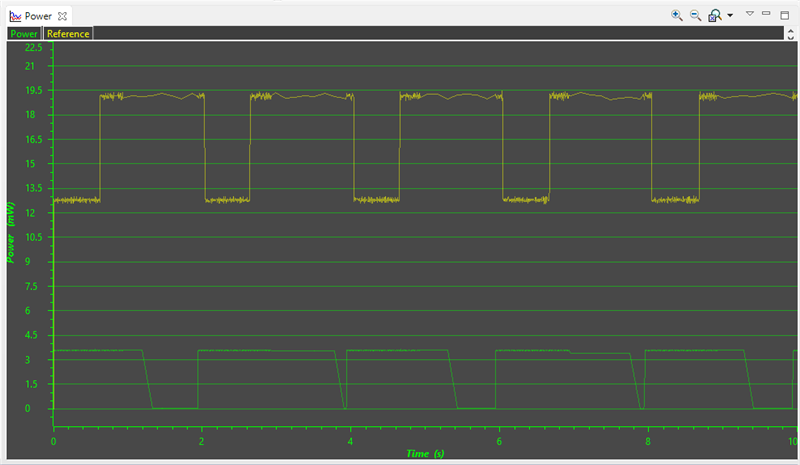This screenshot has width=800, height=465.
Task: Click the 7.5 value on the power axis
Action: [31, 286]
